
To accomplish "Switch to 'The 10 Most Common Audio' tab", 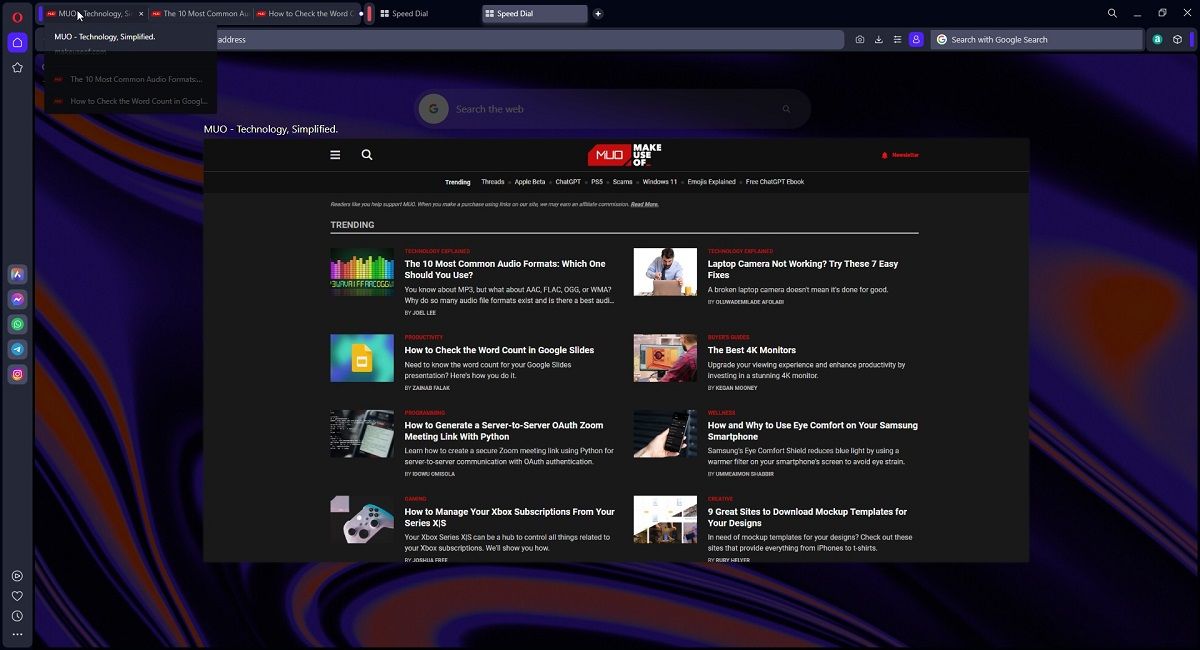I will (199, 14).
